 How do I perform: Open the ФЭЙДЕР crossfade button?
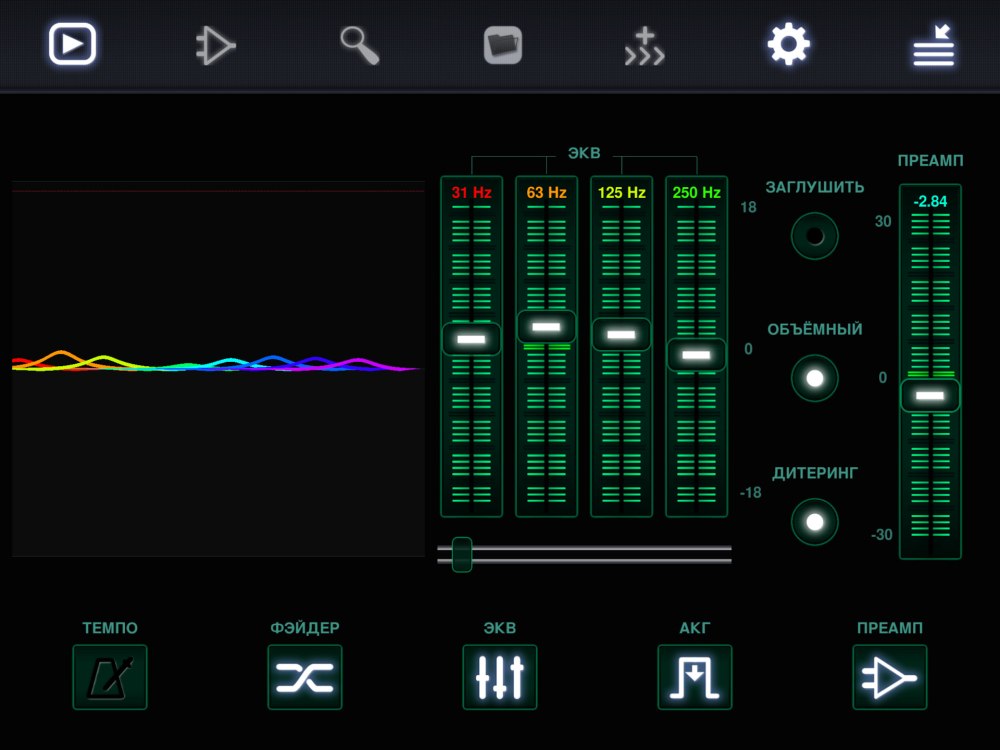(x=305, y=677)
